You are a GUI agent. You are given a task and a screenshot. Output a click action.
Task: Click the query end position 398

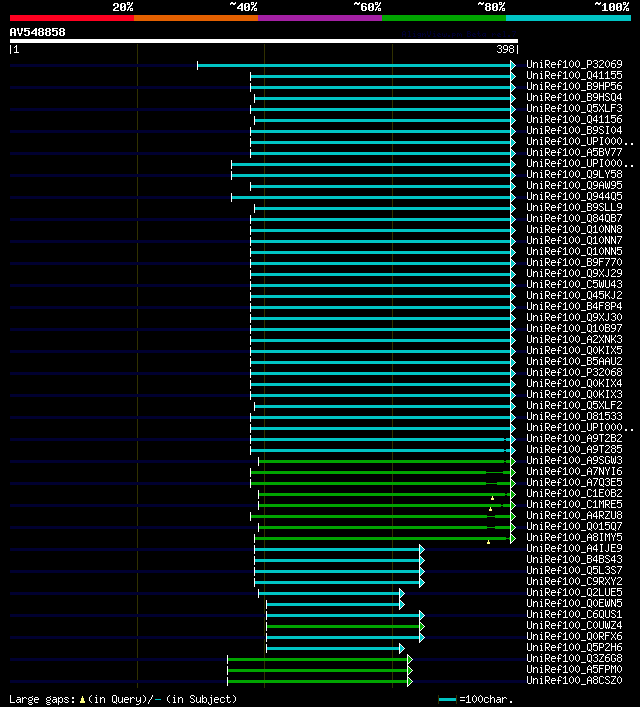coord(505,50)
